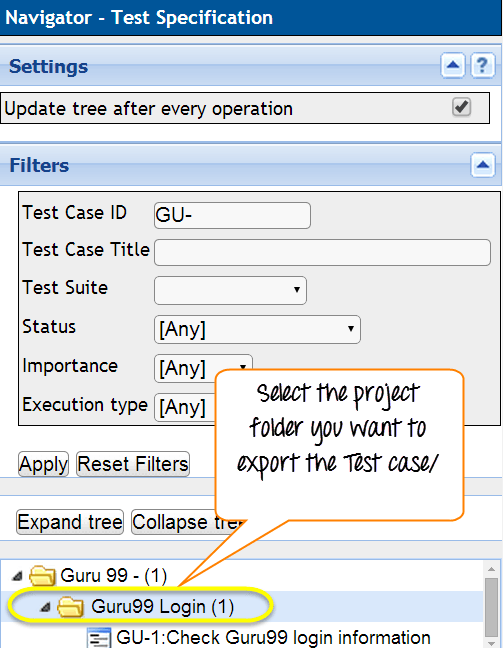Click the Guru 99 root folder icon

click(x=42, y=576)
